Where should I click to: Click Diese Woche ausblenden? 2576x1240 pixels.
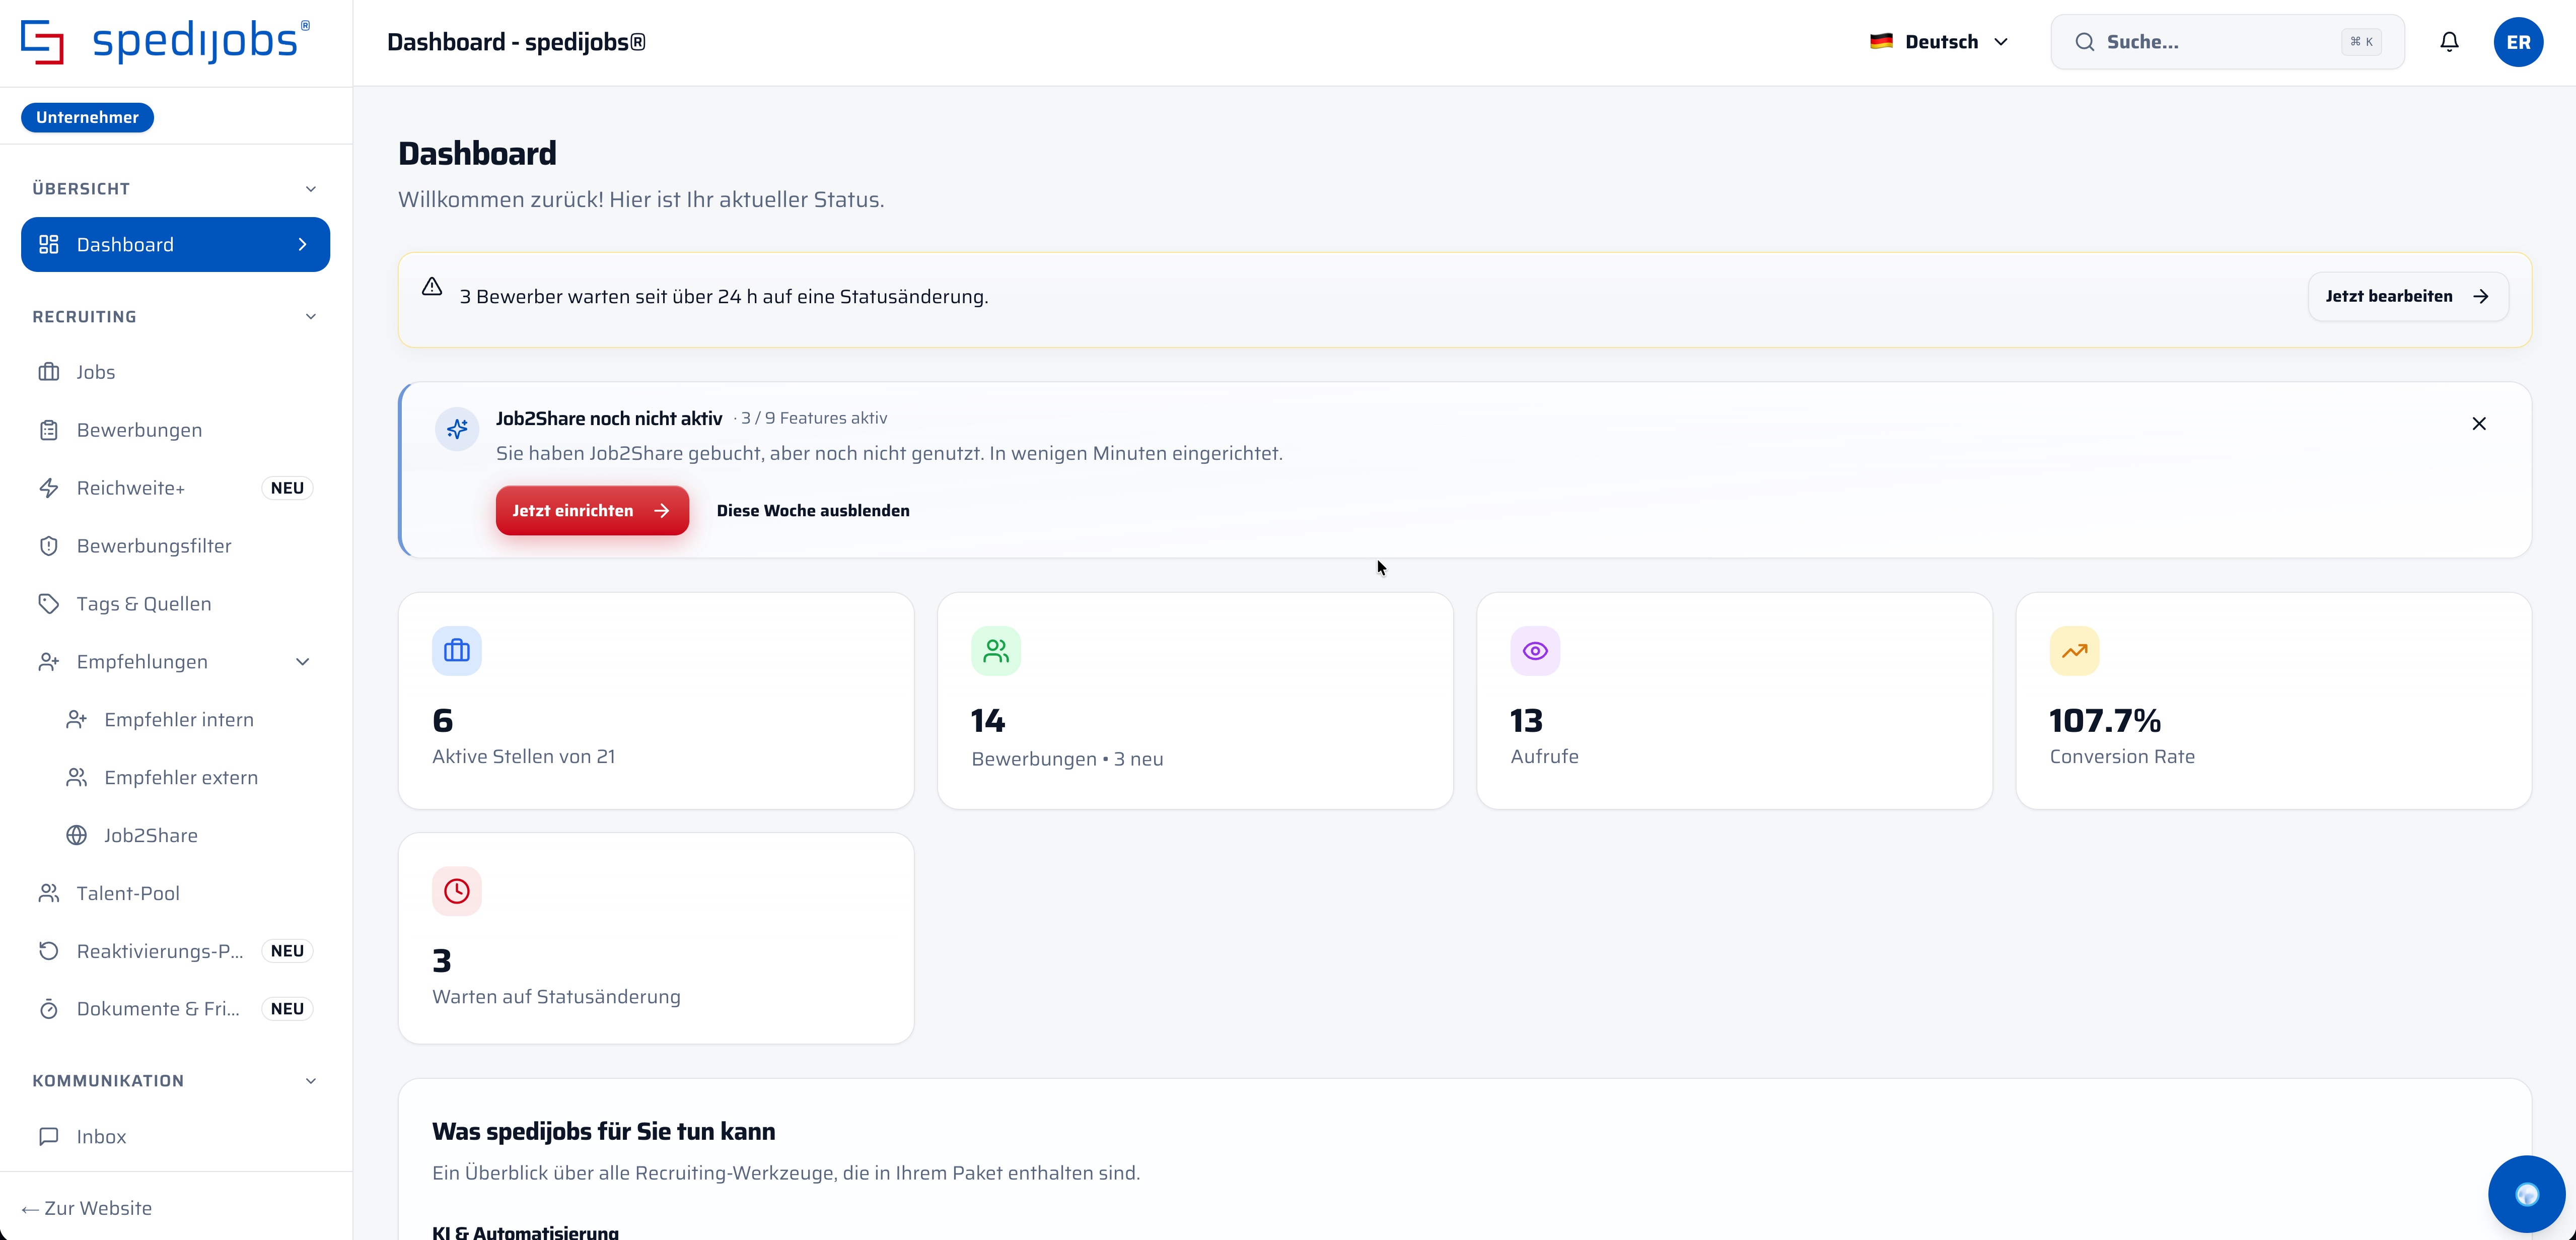pos(813,511)
